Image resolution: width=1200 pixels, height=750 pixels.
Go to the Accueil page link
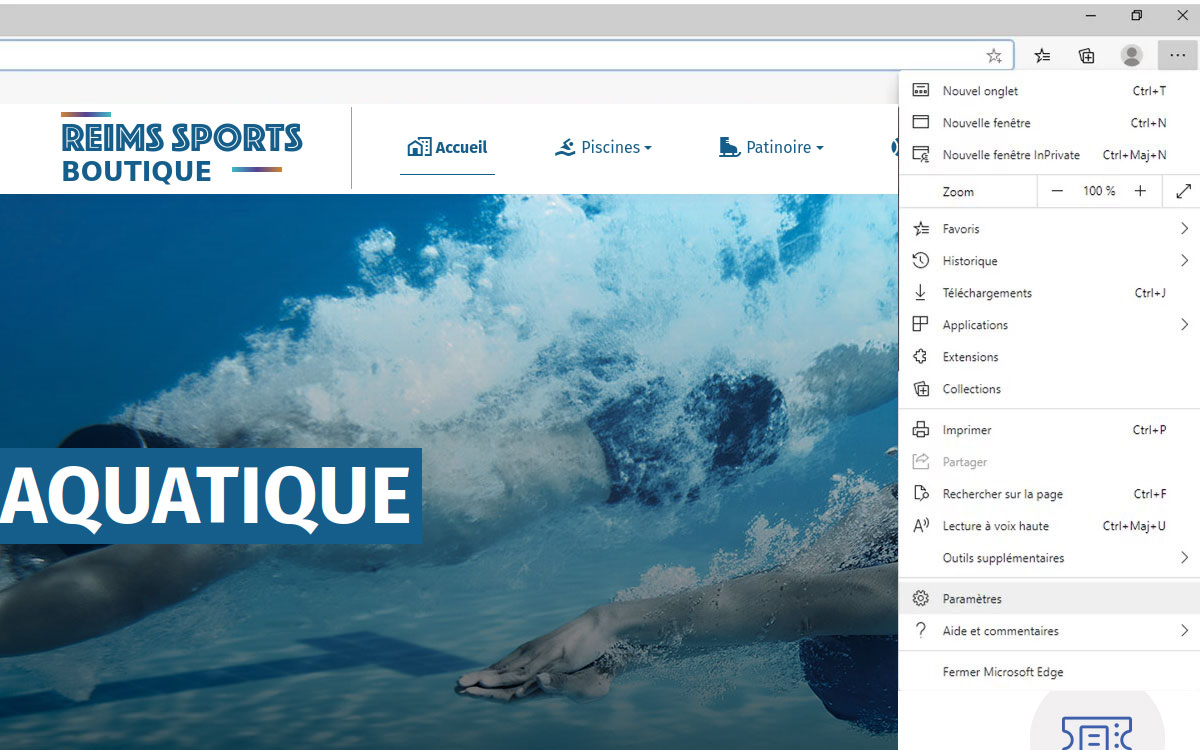coord(447,148)
